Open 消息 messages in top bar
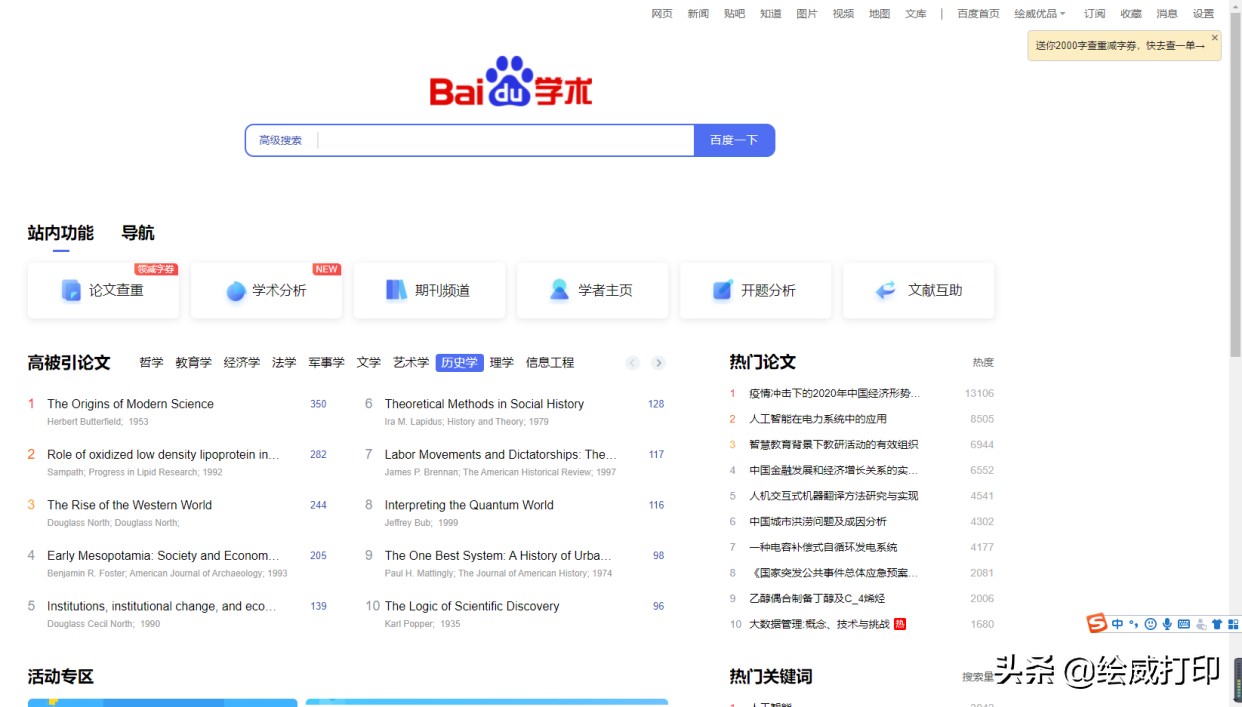Viewport: 1242px width, 707px height. coord(1167,14)
